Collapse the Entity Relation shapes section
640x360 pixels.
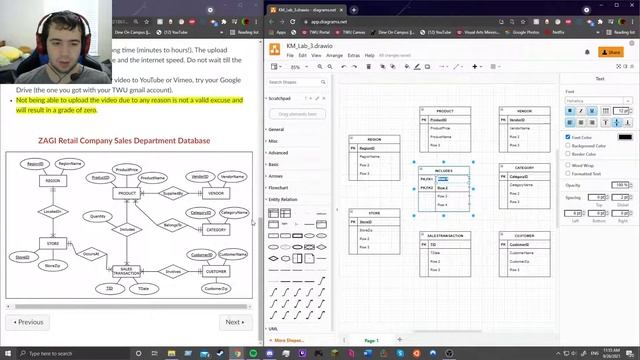click(282, 200)
